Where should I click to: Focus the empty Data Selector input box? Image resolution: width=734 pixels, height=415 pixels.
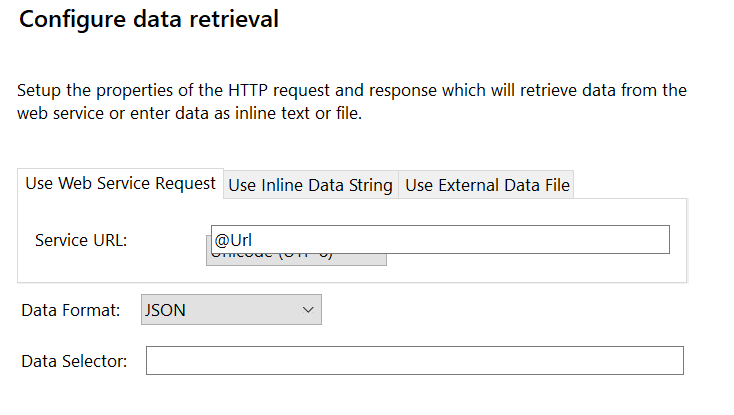415,360
